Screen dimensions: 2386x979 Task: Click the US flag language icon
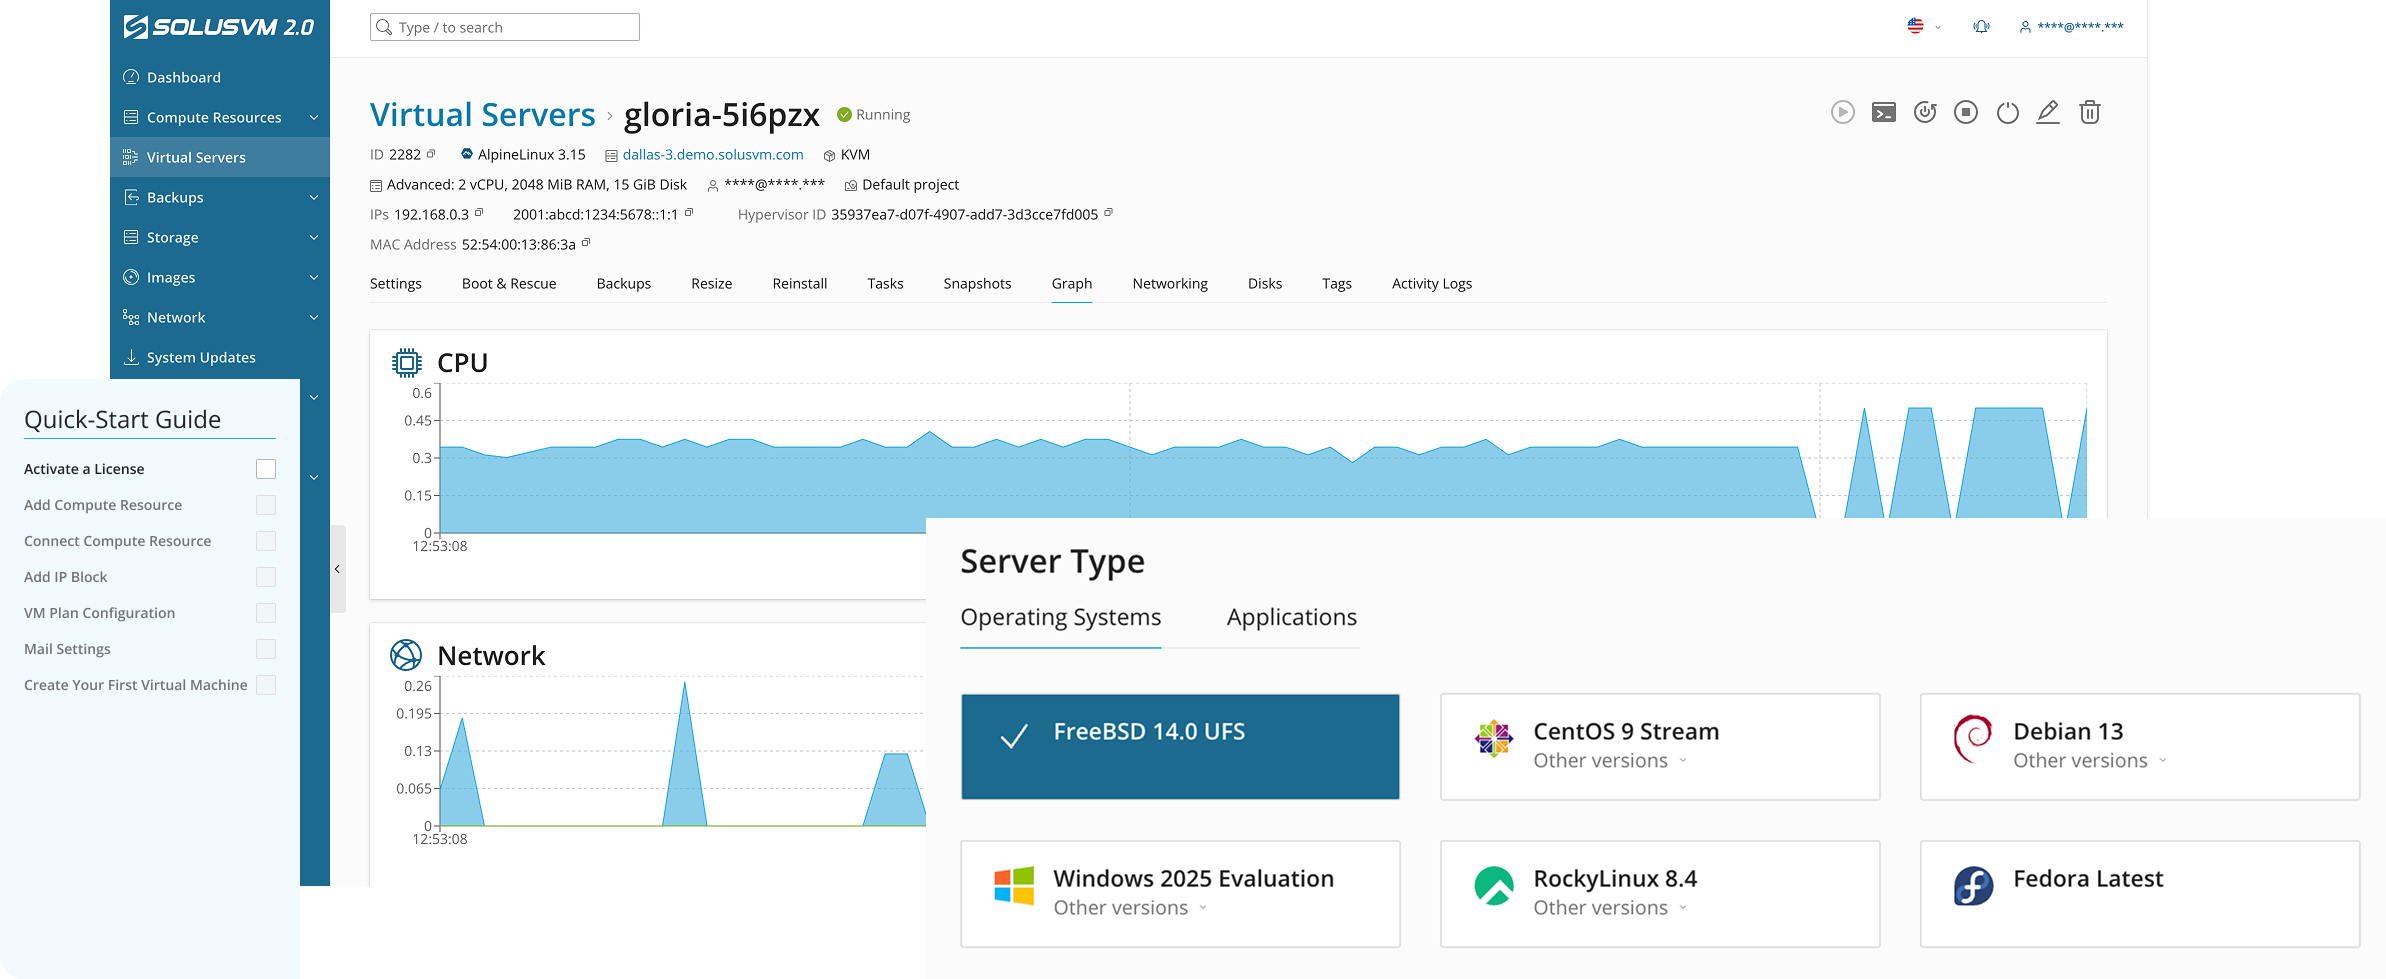pyautogui.click(x=1915, y=26)
